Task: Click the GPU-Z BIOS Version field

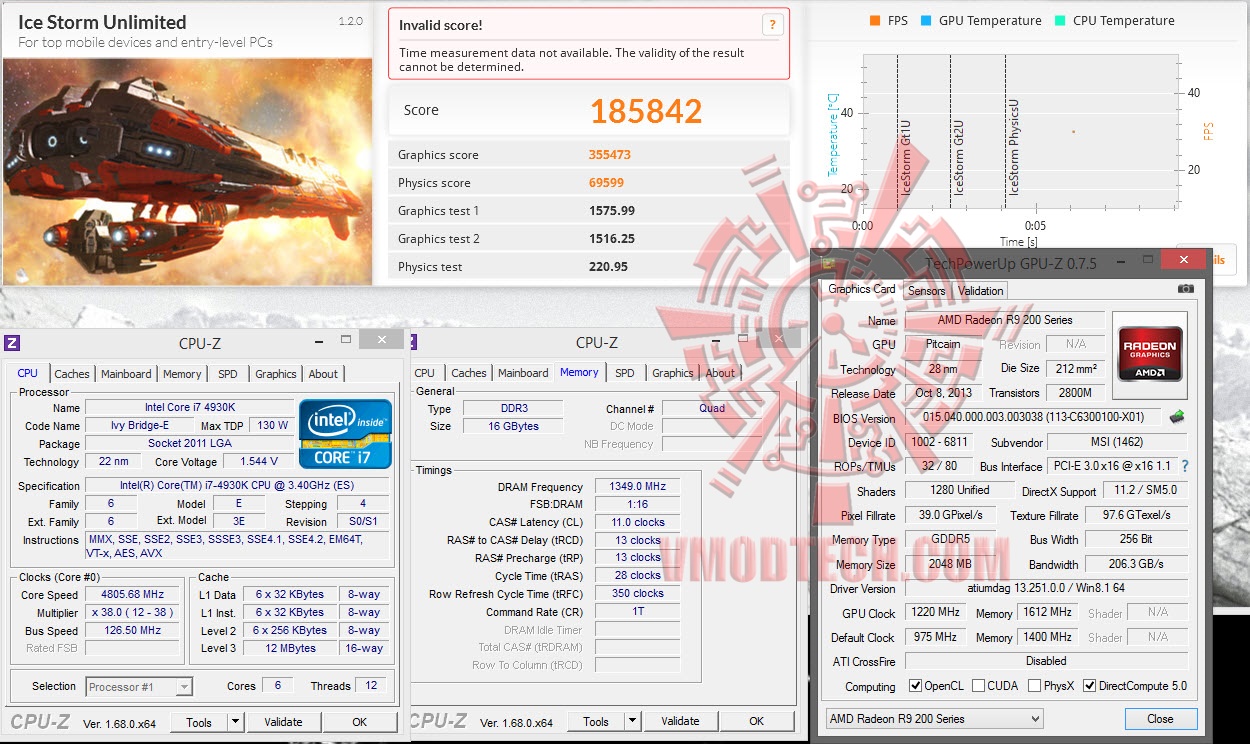Action: click(1034, 417)
